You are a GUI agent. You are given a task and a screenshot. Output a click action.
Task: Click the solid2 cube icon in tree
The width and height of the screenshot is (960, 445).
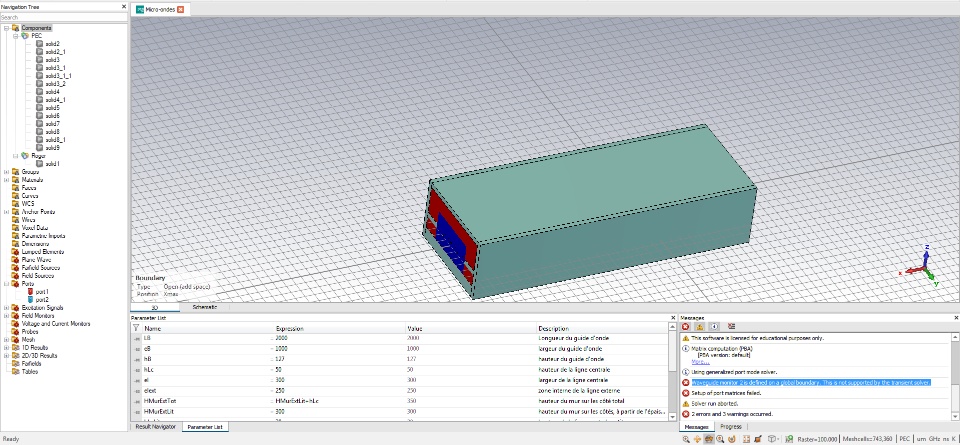pos(39,44)
